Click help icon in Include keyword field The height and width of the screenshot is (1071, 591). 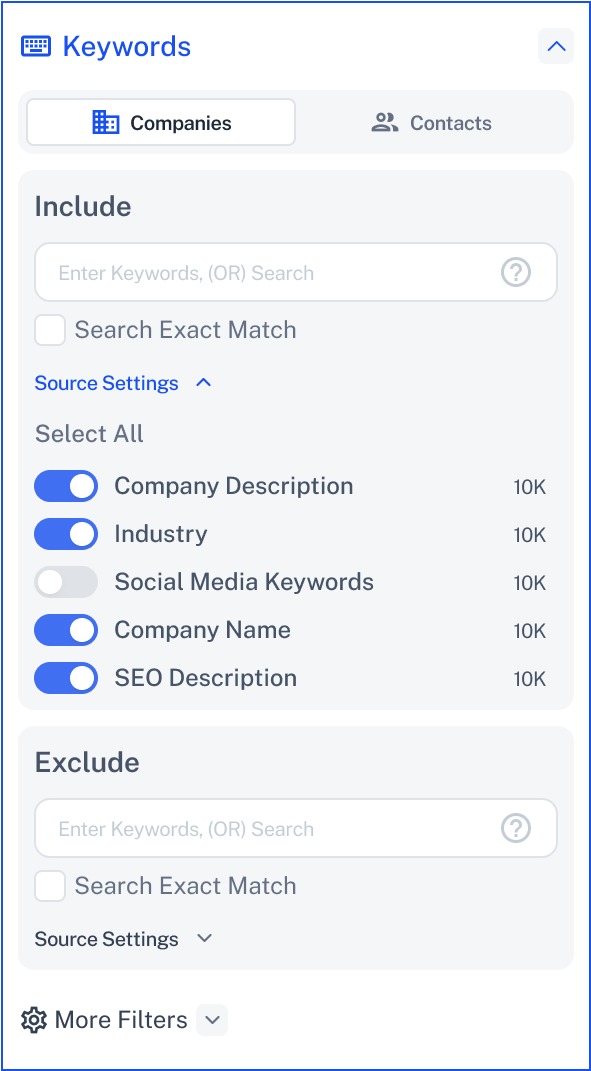point(516,273)
